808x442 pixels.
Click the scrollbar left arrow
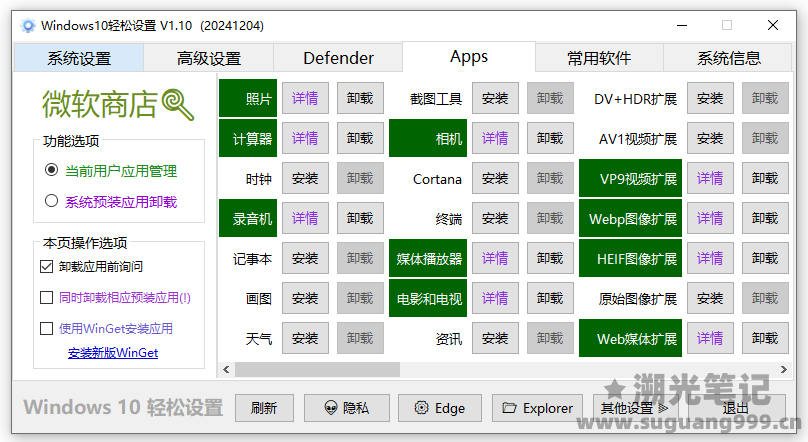coord(226,369)
